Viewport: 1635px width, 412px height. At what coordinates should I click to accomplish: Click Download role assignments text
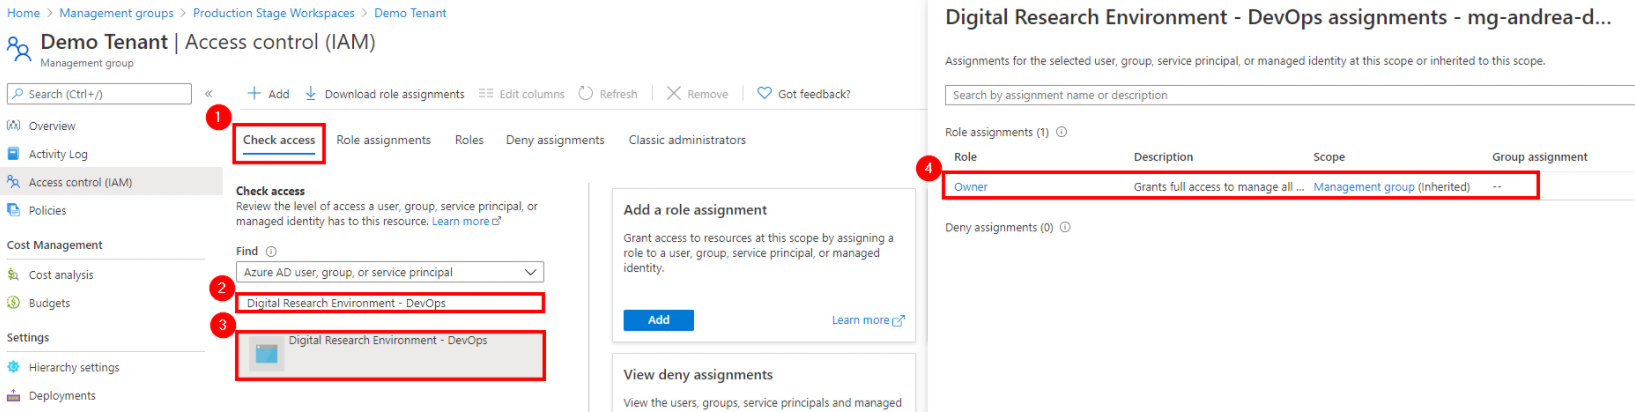[x=394, y=94]
